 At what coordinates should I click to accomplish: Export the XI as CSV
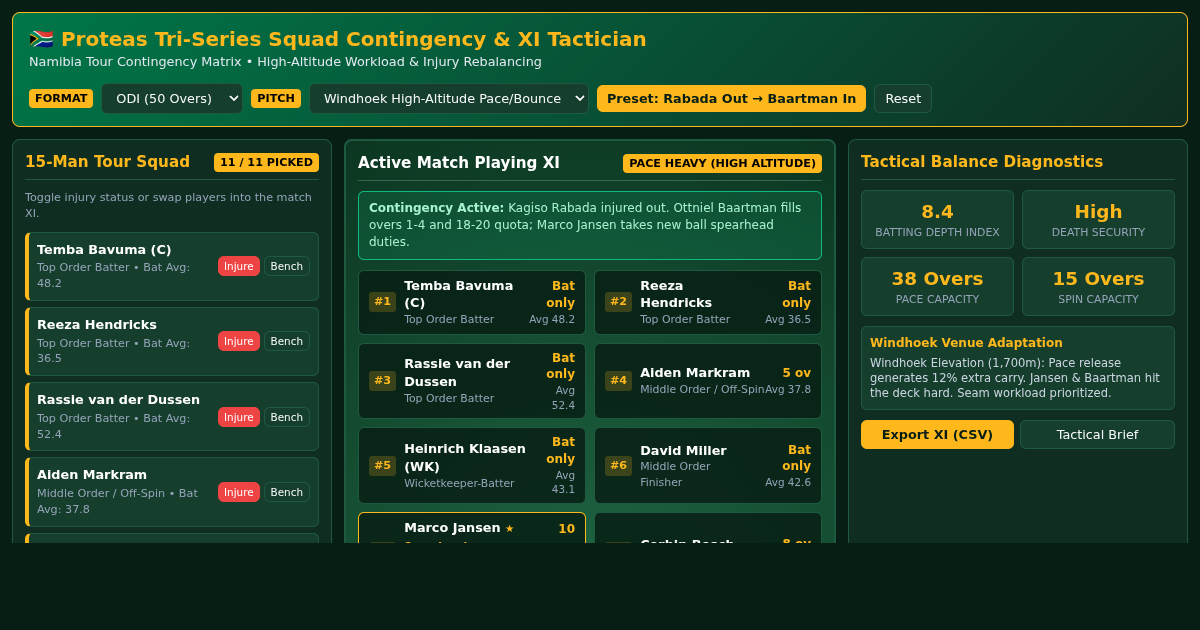click(937, 434)
